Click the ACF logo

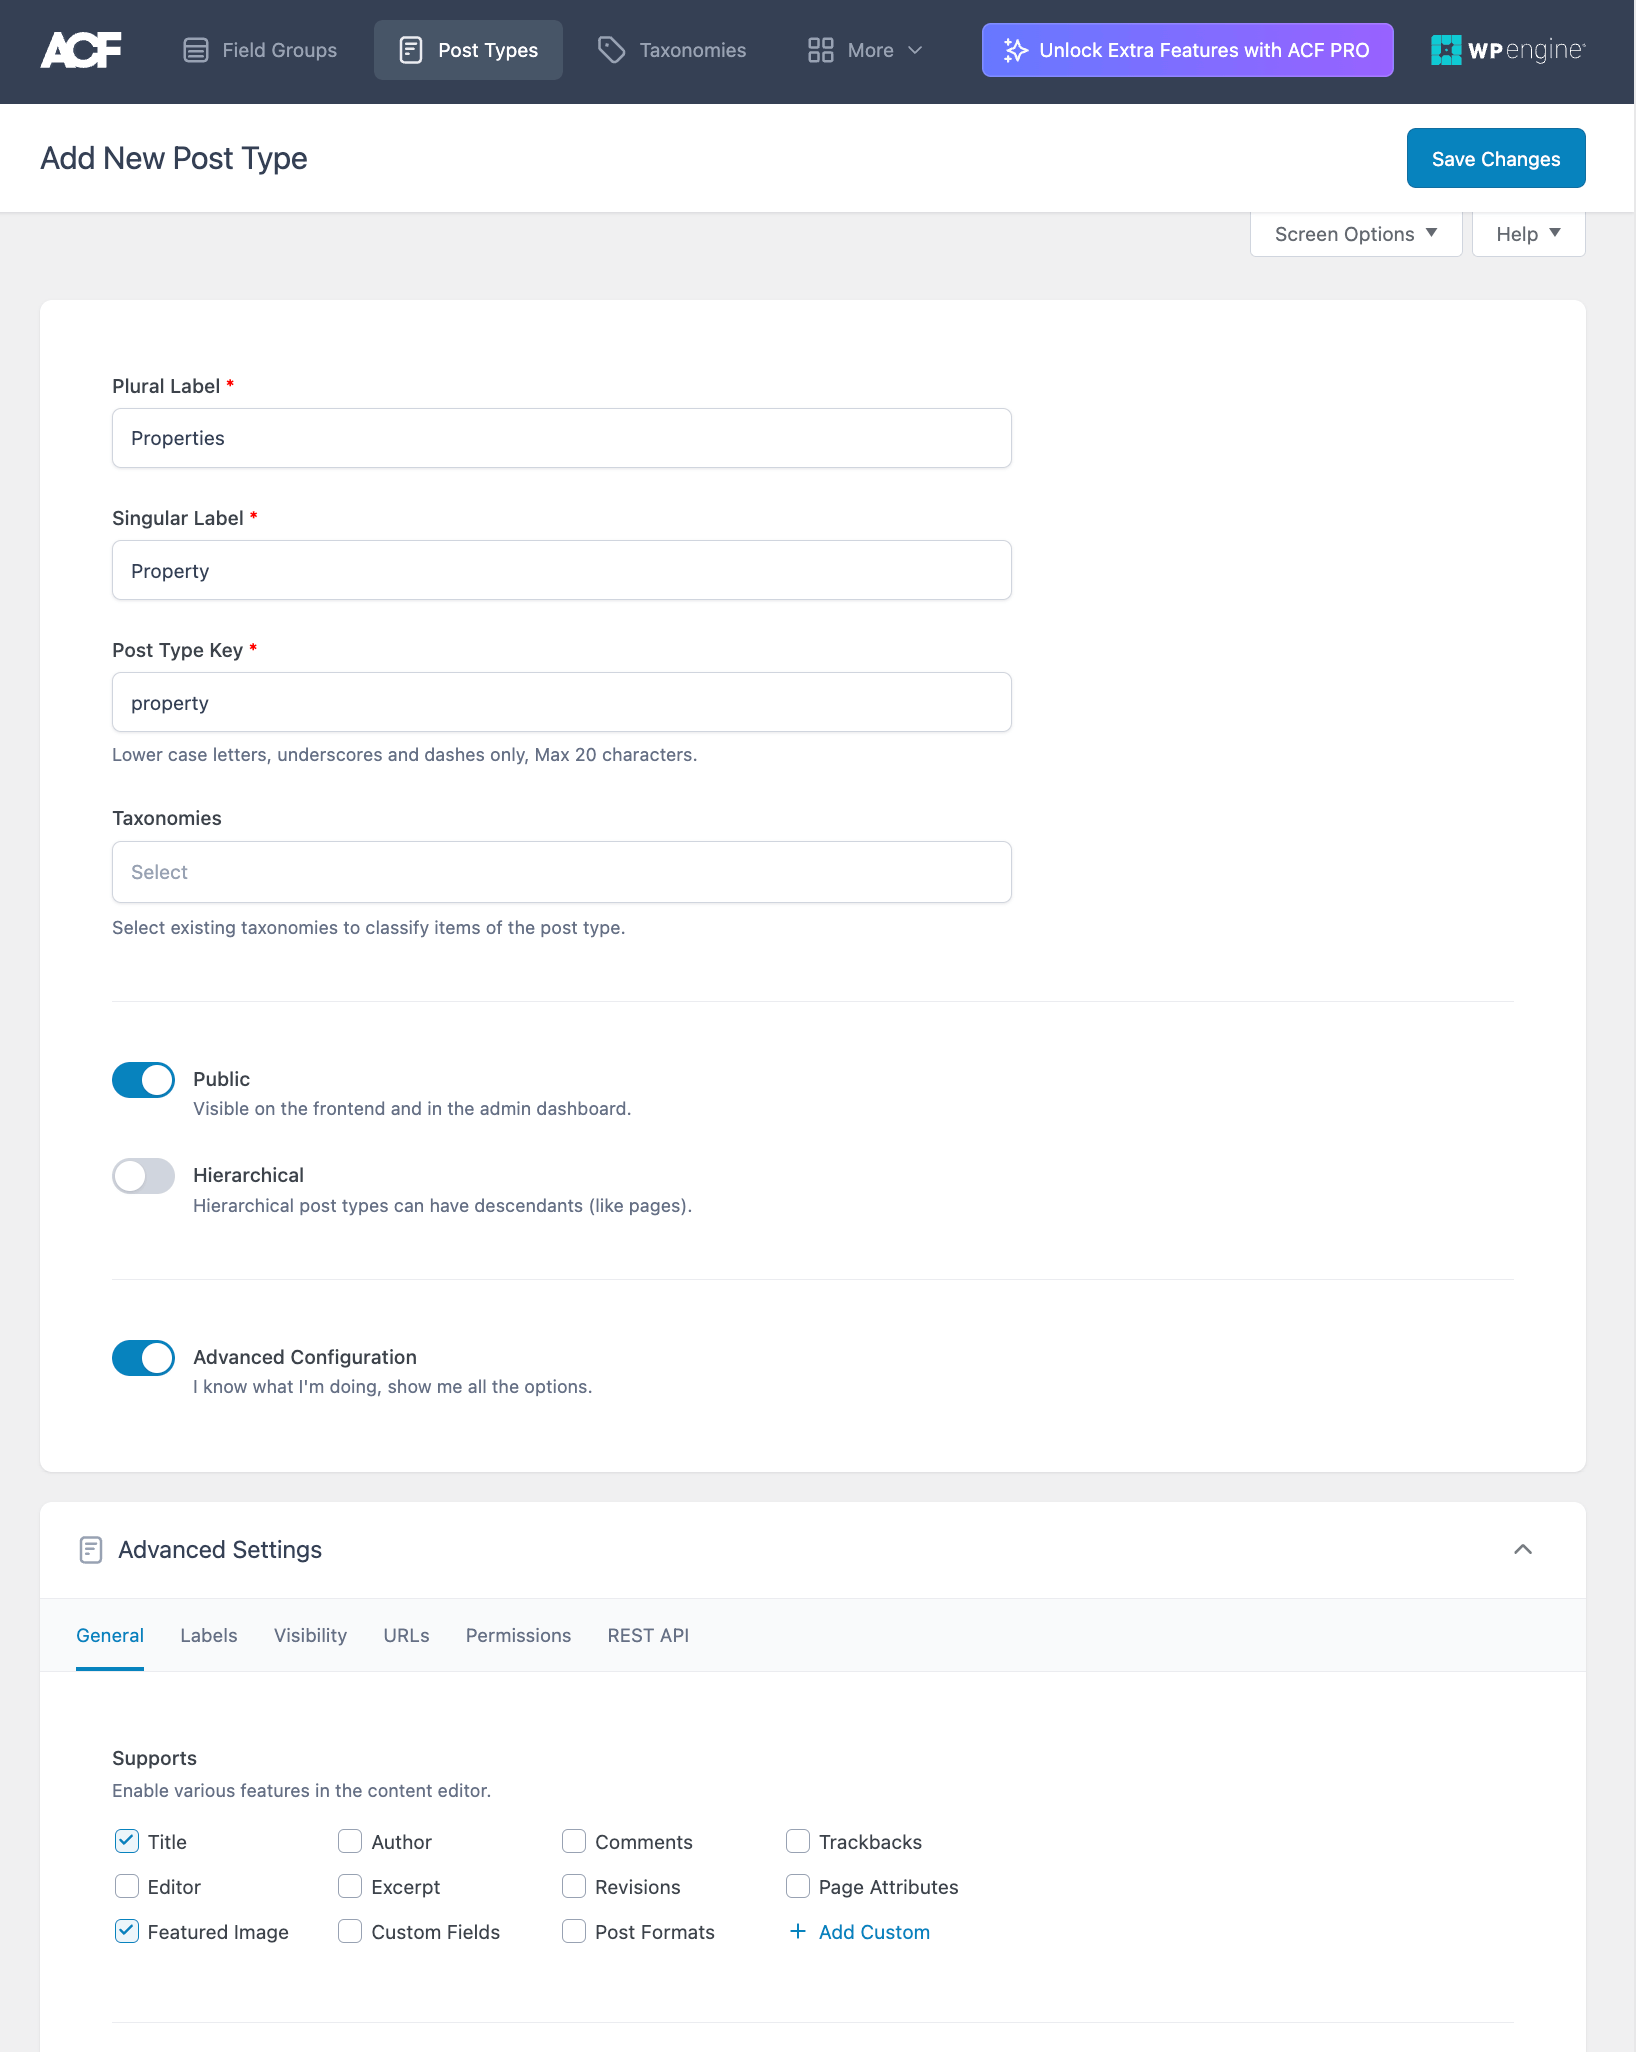[80, 50]
